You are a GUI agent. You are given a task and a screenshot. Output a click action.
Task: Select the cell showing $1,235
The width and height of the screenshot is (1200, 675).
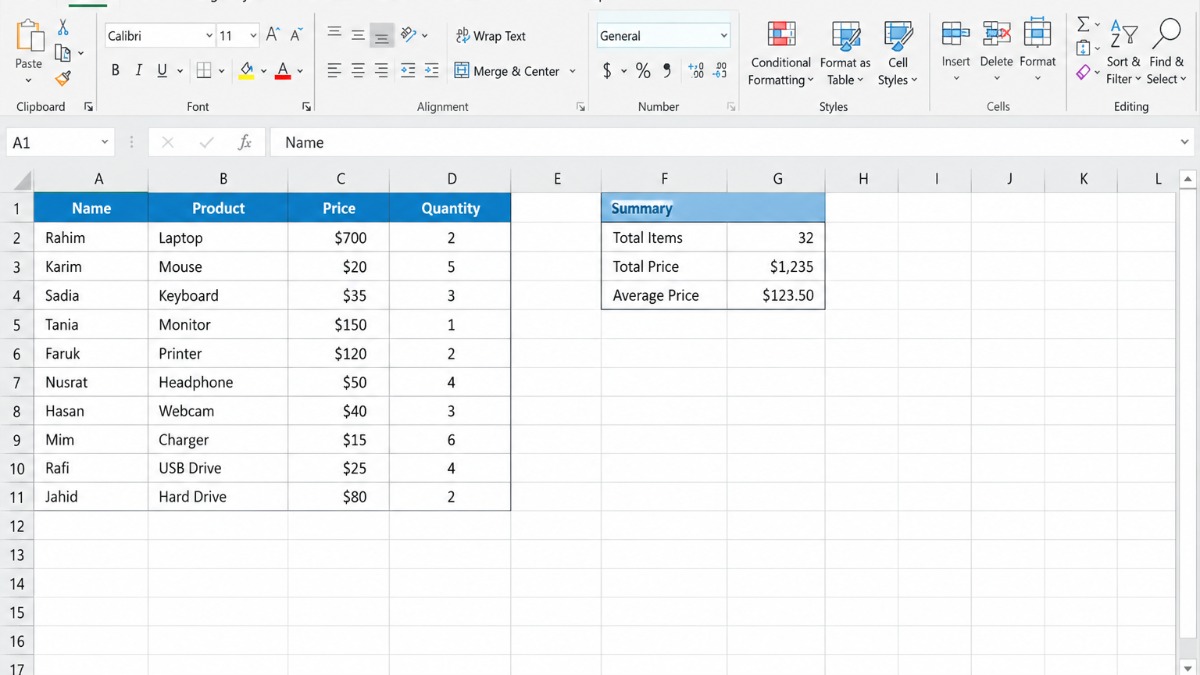776,267
